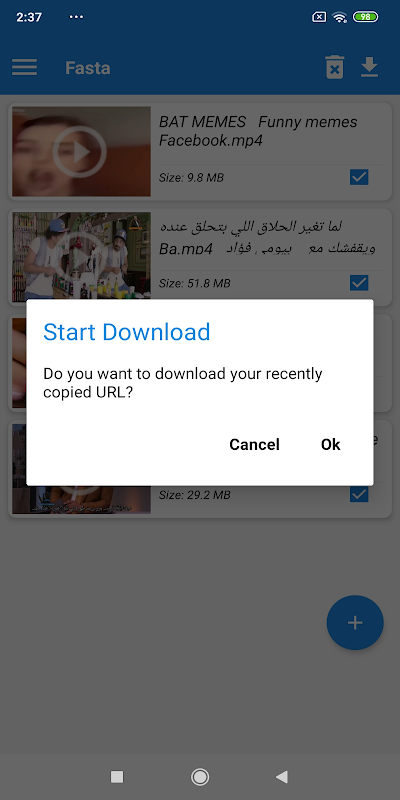400x800 pixels.
Task: Tap the Android home circle button
Action: tap(199, 777)
